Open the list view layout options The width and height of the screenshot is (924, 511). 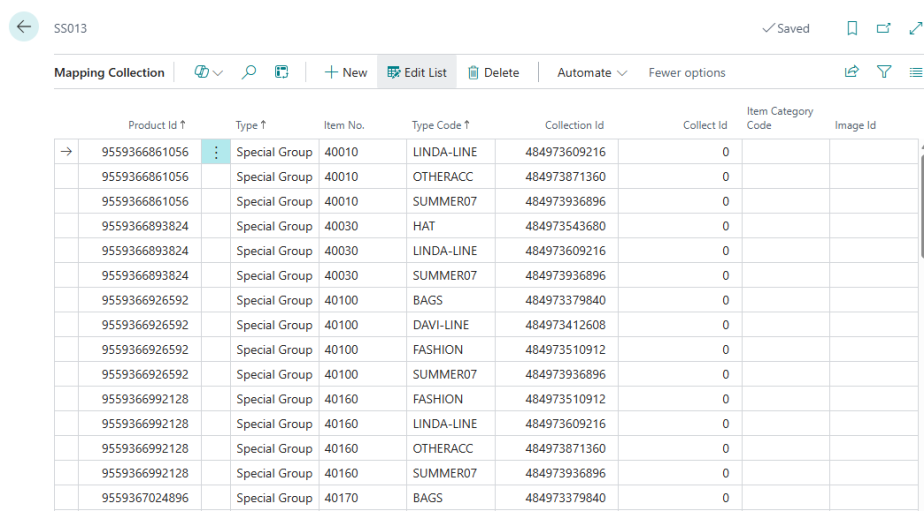click(x=916, y=72)
